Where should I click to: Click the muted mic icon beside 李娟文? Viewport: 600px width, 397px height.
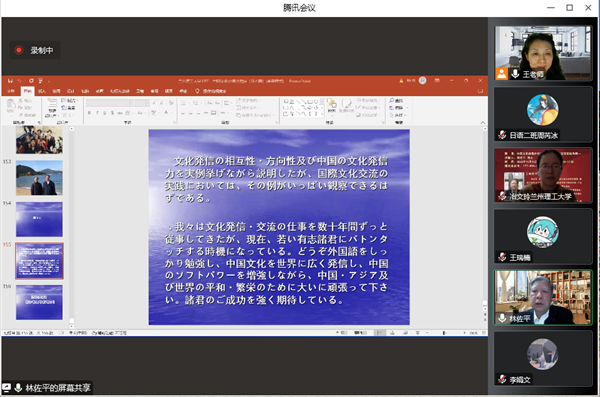pos(502,379)
